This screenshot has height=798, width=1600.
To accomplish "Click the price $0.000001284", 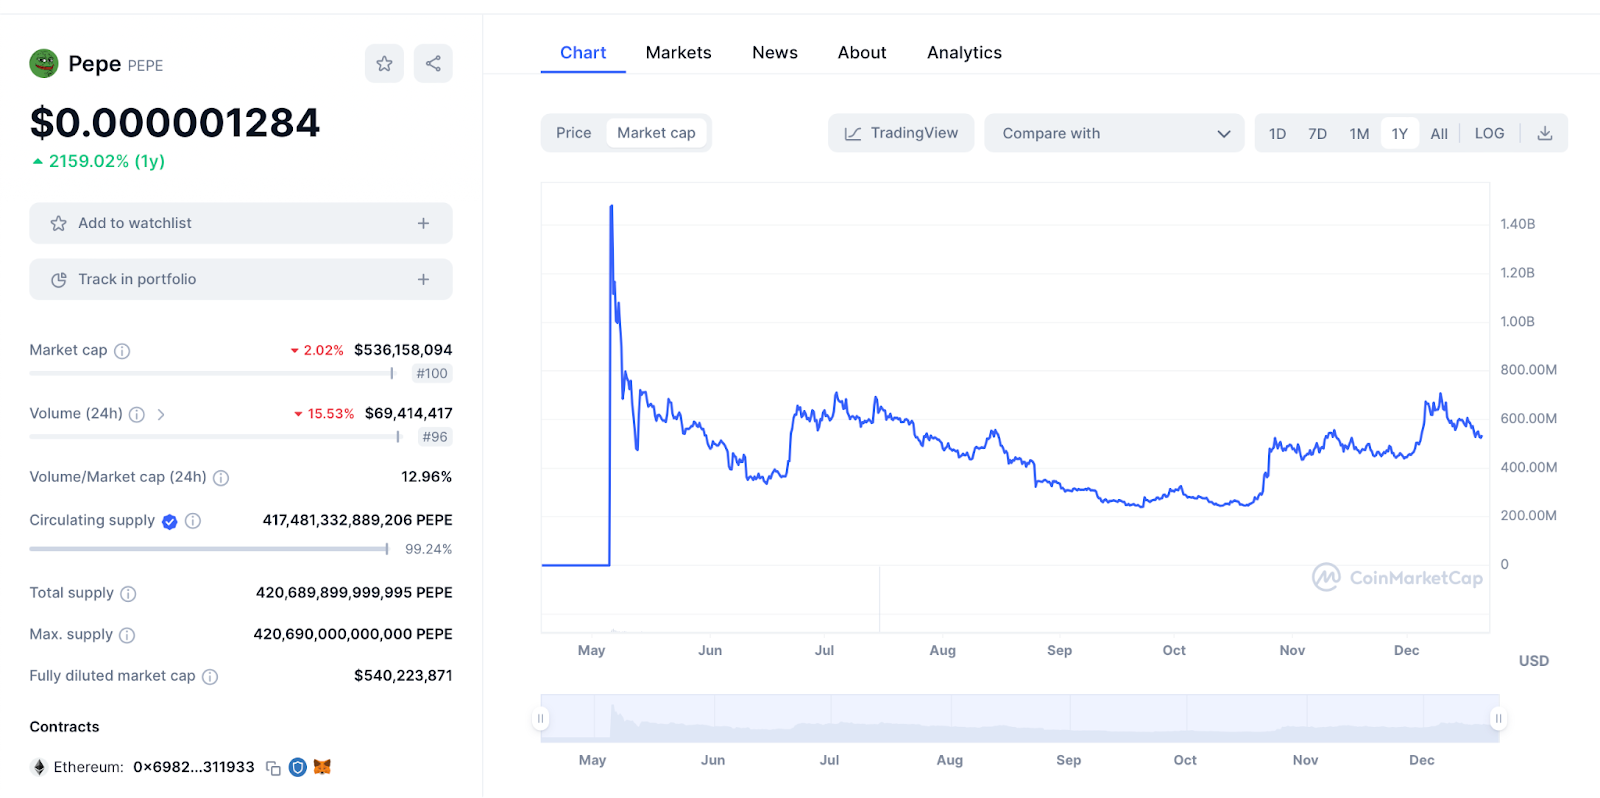I will (x=175, y=123).
